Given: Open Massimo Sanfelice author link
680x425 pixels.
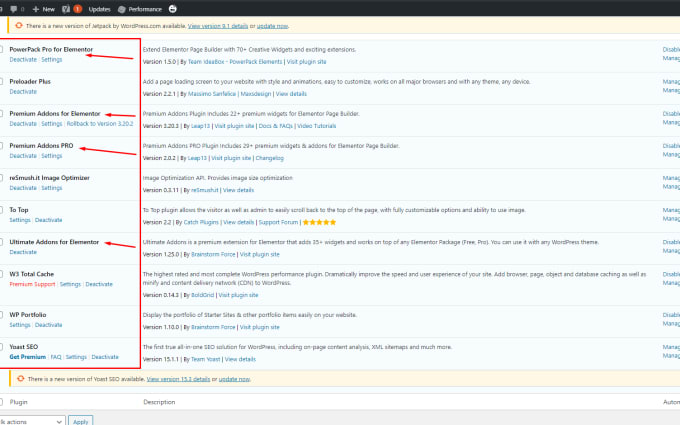Looking at the screenshot, I should (x=212, y=94).
